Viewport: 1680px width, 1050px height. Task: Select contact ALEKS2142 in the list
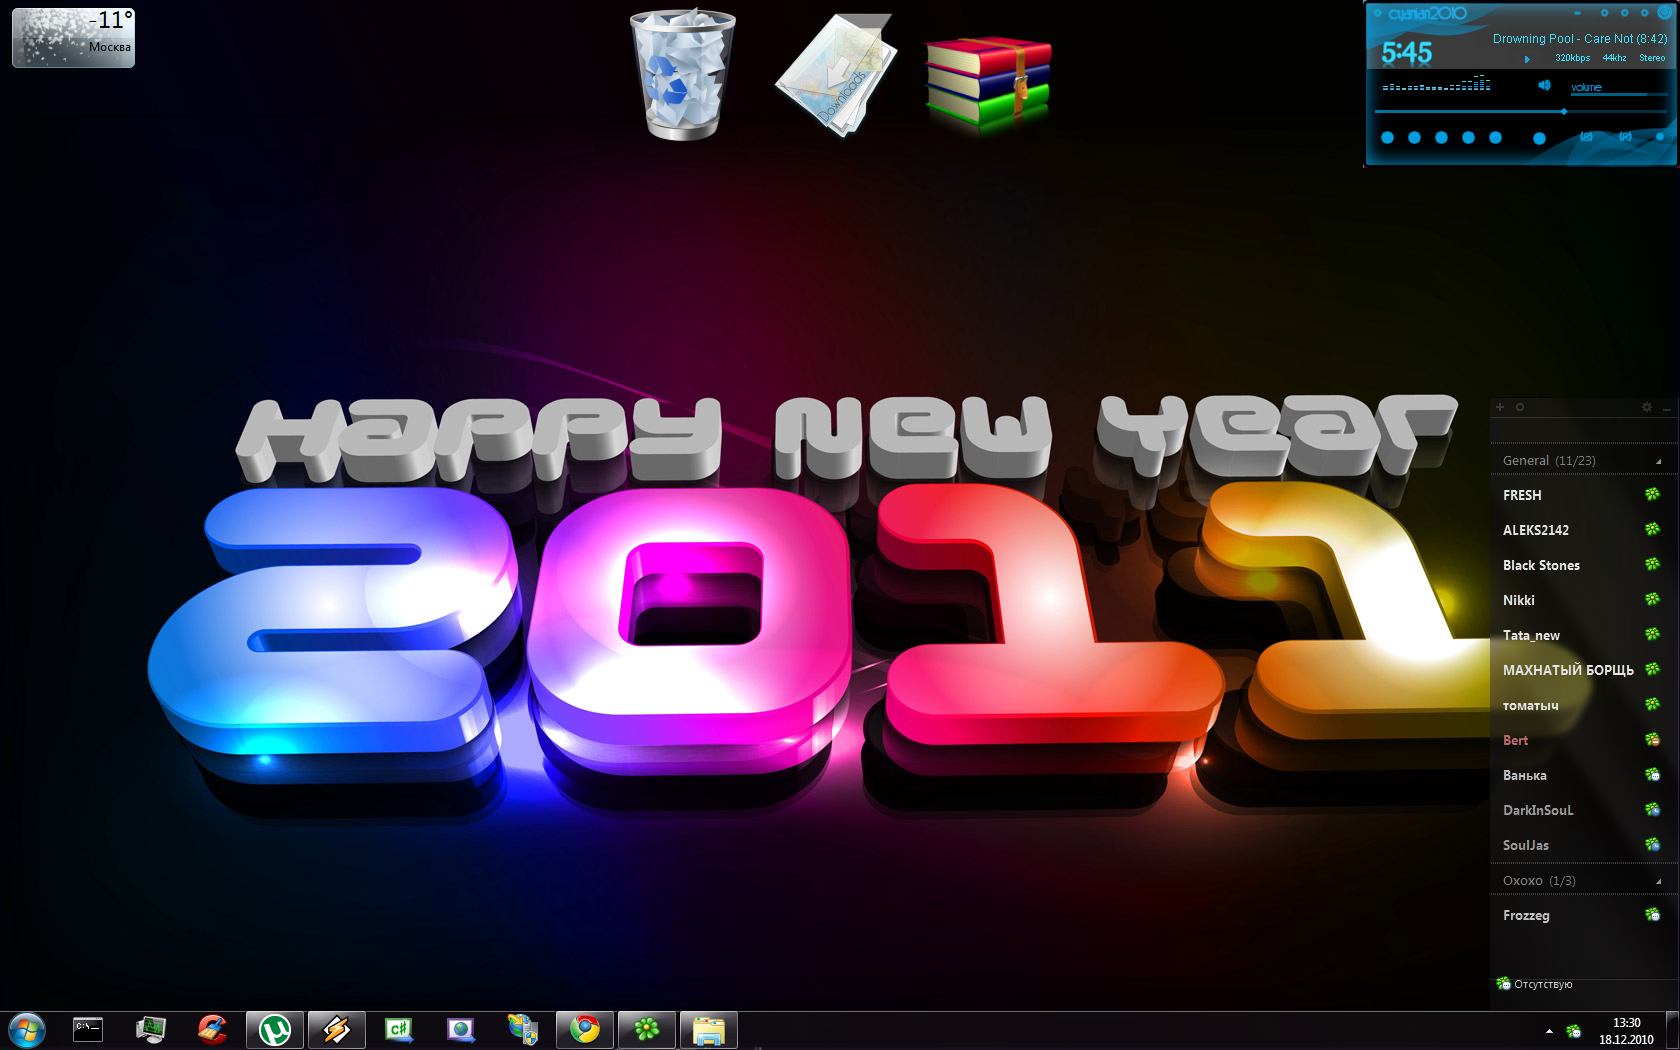(x=1536, y=530)
